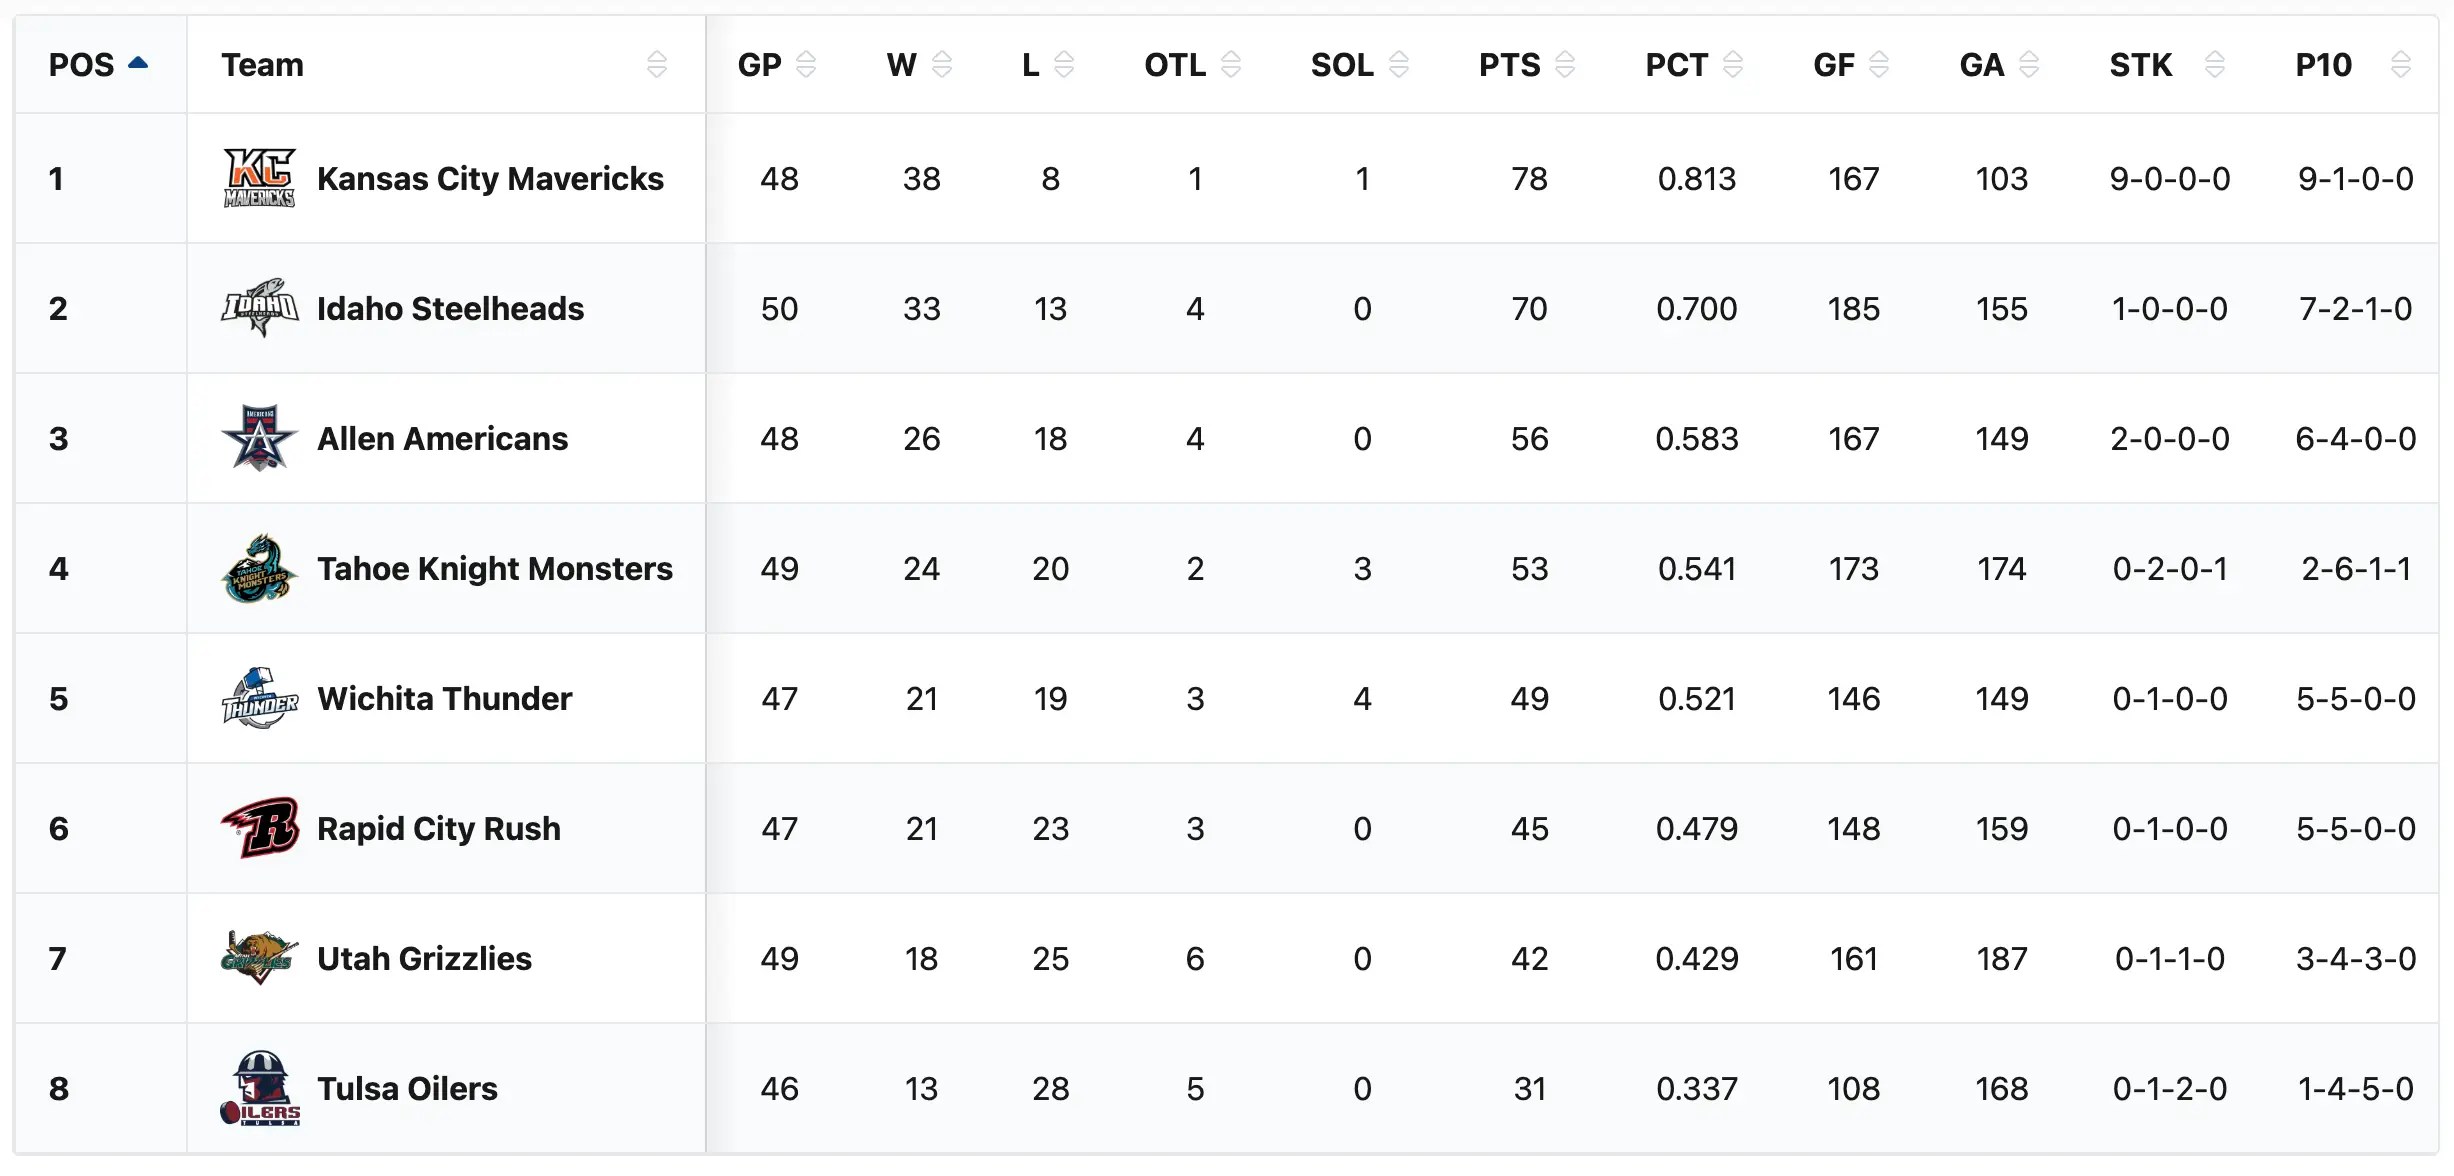Click the Idaho Steelheads logo
Image resolution: width=2454 pixels, height=1176 pixels.
[259, 308]
